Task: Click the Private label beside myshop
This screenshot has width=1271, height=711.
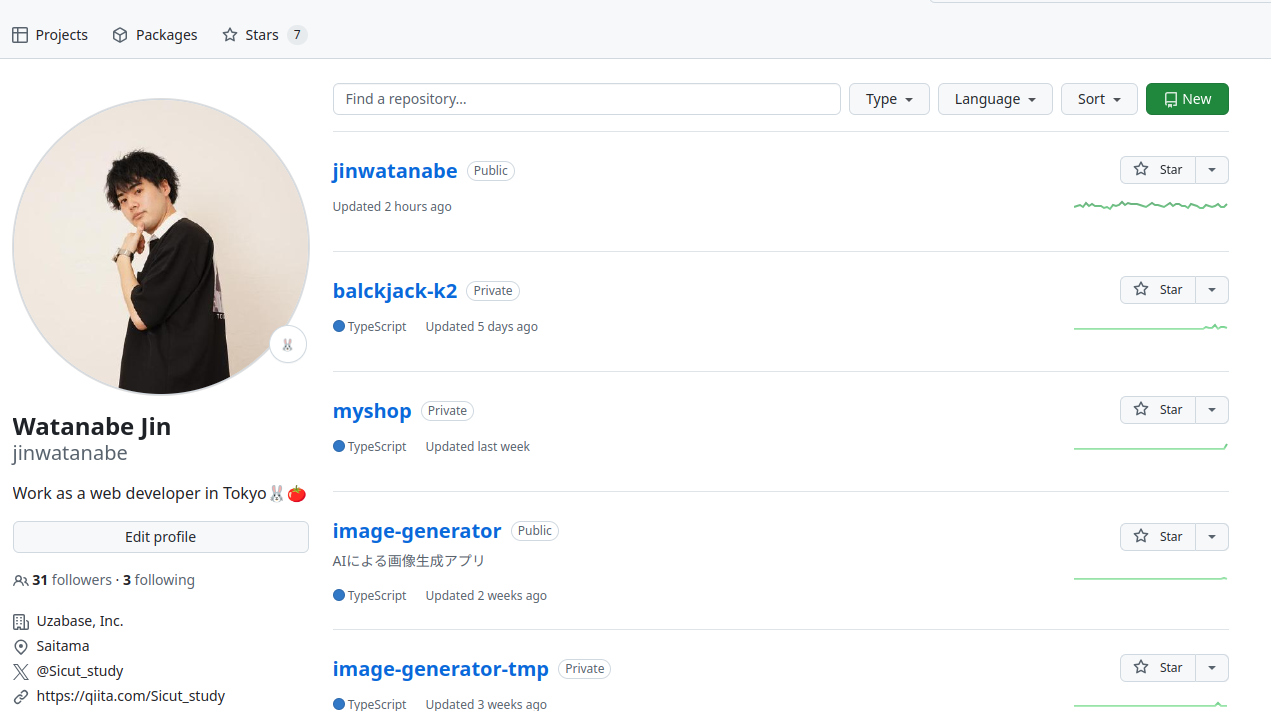Action: [447, 411]
